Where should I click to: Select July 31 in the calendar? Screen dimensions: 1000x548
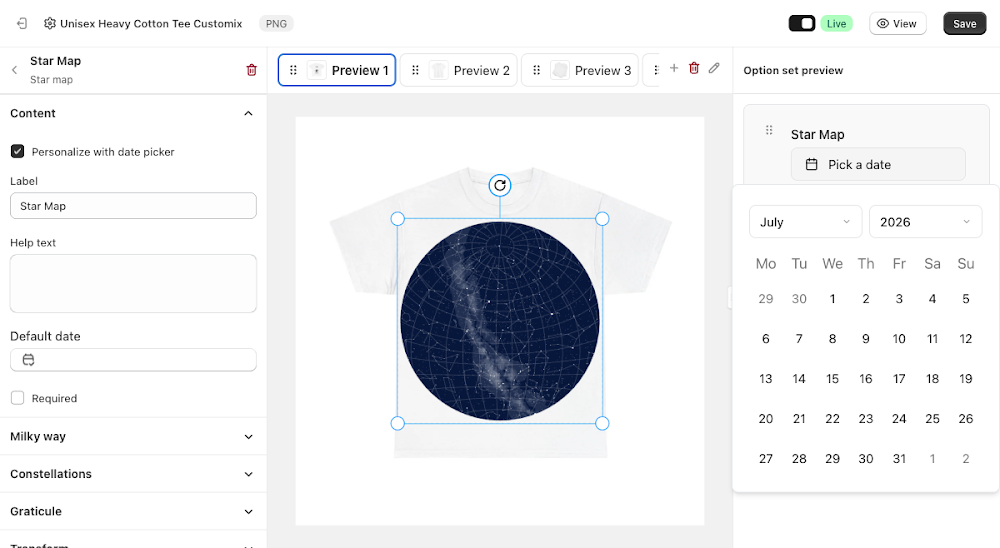tap(899, 459)
